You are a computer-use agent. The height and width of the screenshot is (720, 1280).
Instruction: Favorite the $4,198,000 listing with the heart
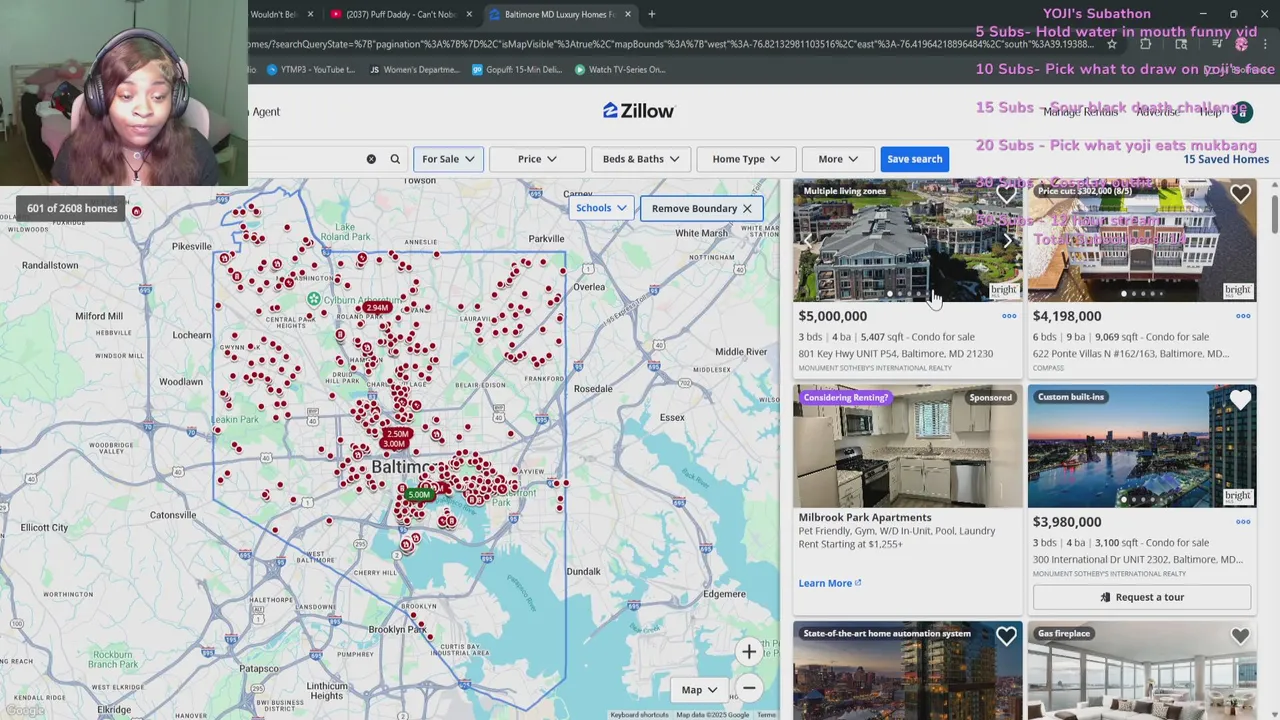[1240, 194]
